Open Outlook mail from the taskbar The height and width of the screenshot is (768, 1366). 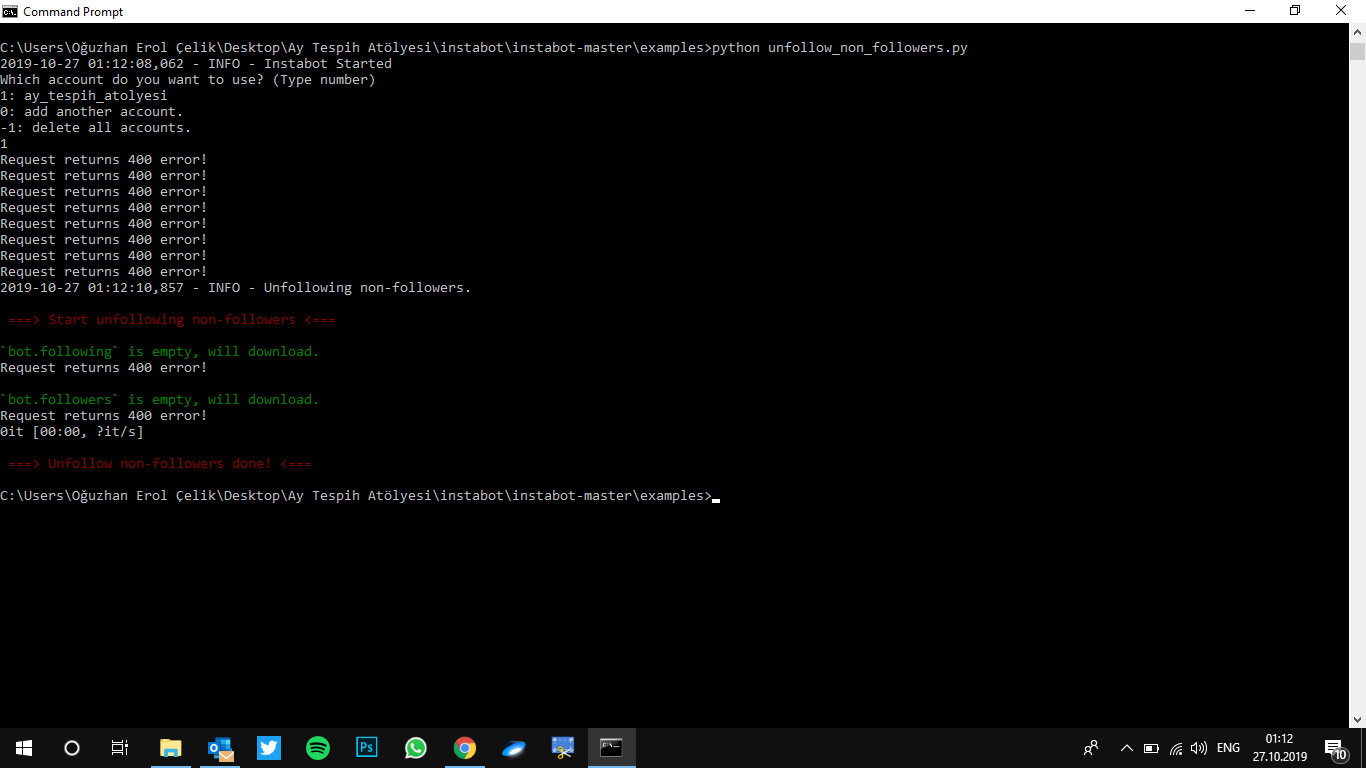pyautogui.click(x=219, y=747)
